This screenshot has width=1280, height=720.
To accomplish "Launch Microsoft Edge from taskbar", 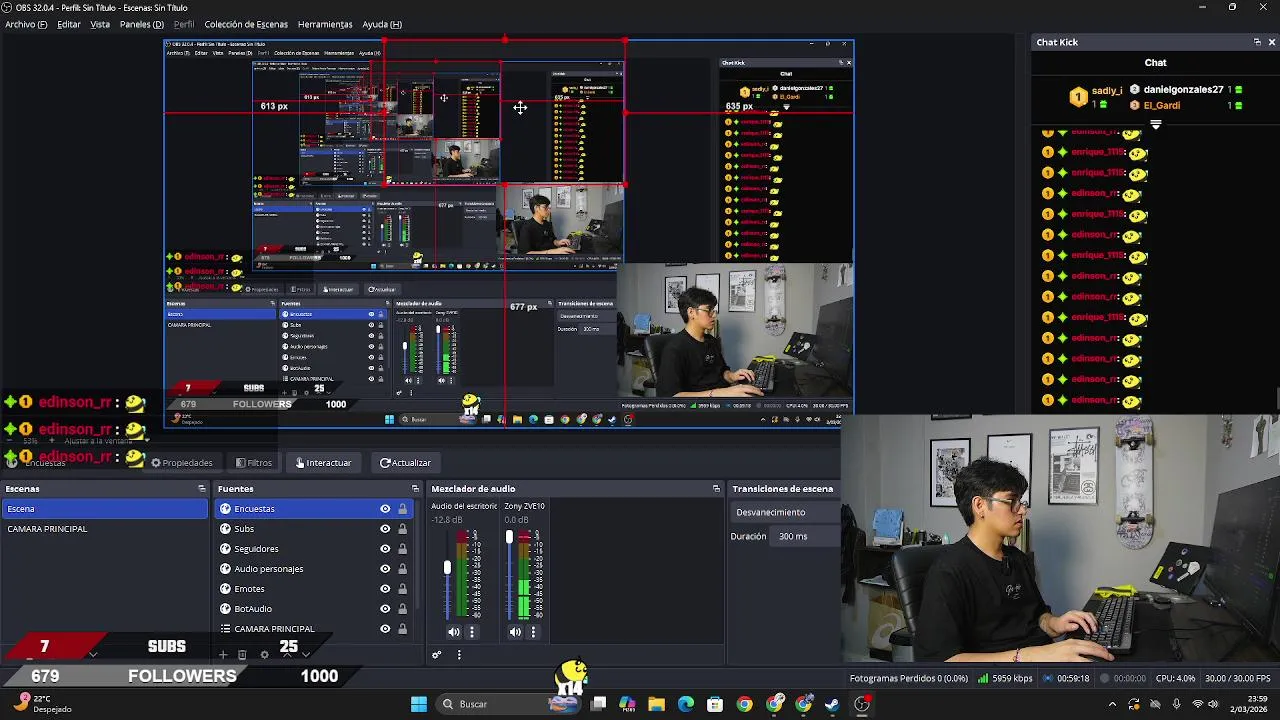I will (686, 704).
